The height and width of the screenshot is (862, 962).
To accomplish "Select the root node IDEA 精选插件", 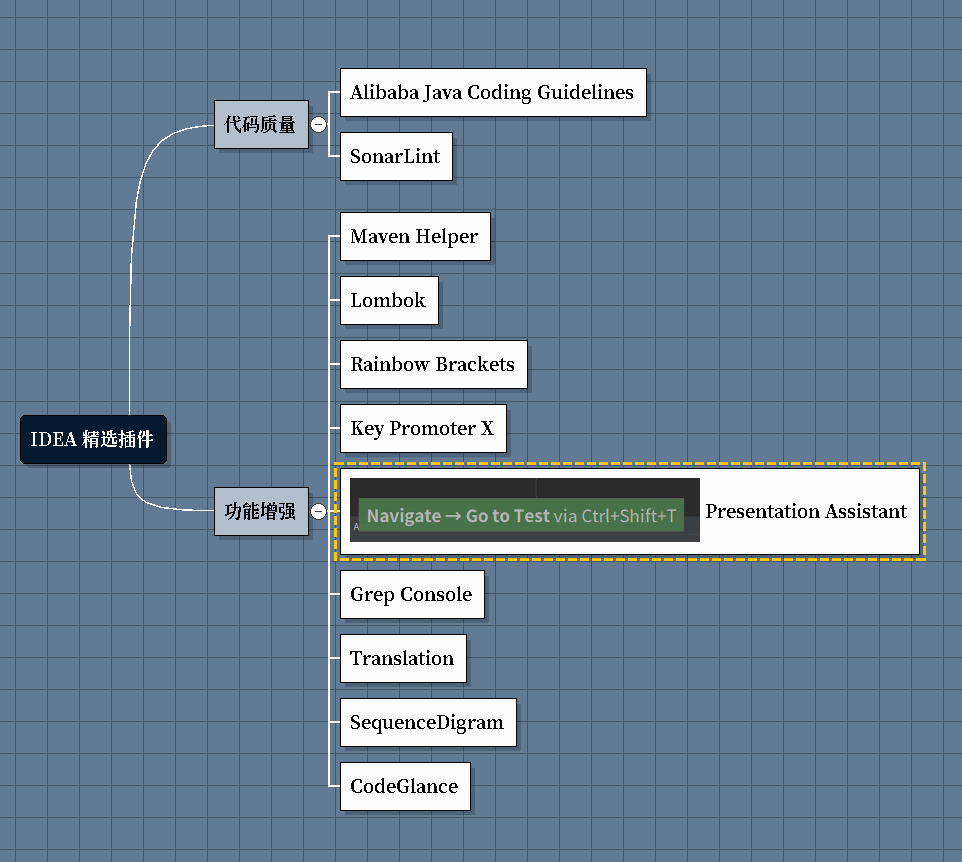I will (x=93, y=439).
